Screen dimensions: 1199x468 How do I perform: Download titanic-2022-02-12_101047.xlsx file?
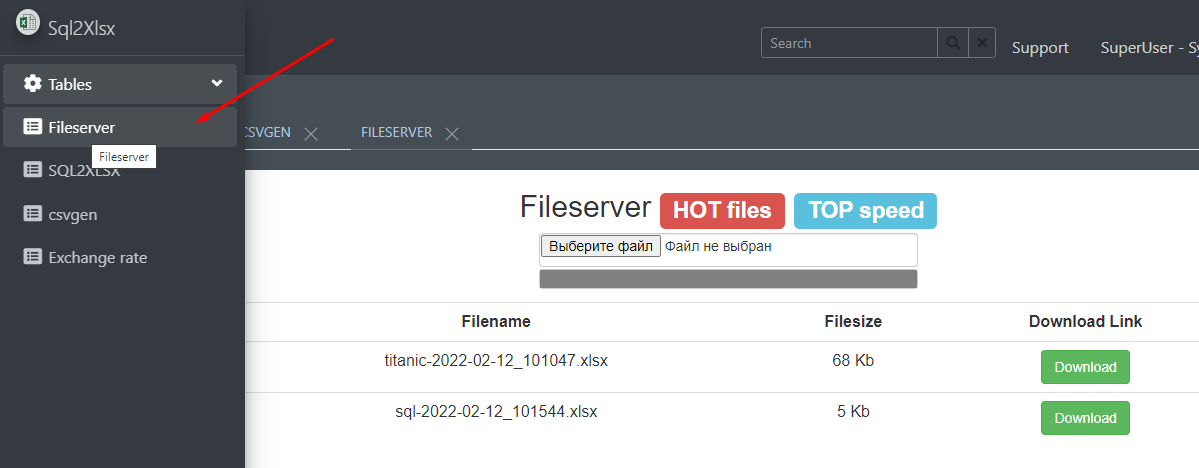pos(1085,367)
